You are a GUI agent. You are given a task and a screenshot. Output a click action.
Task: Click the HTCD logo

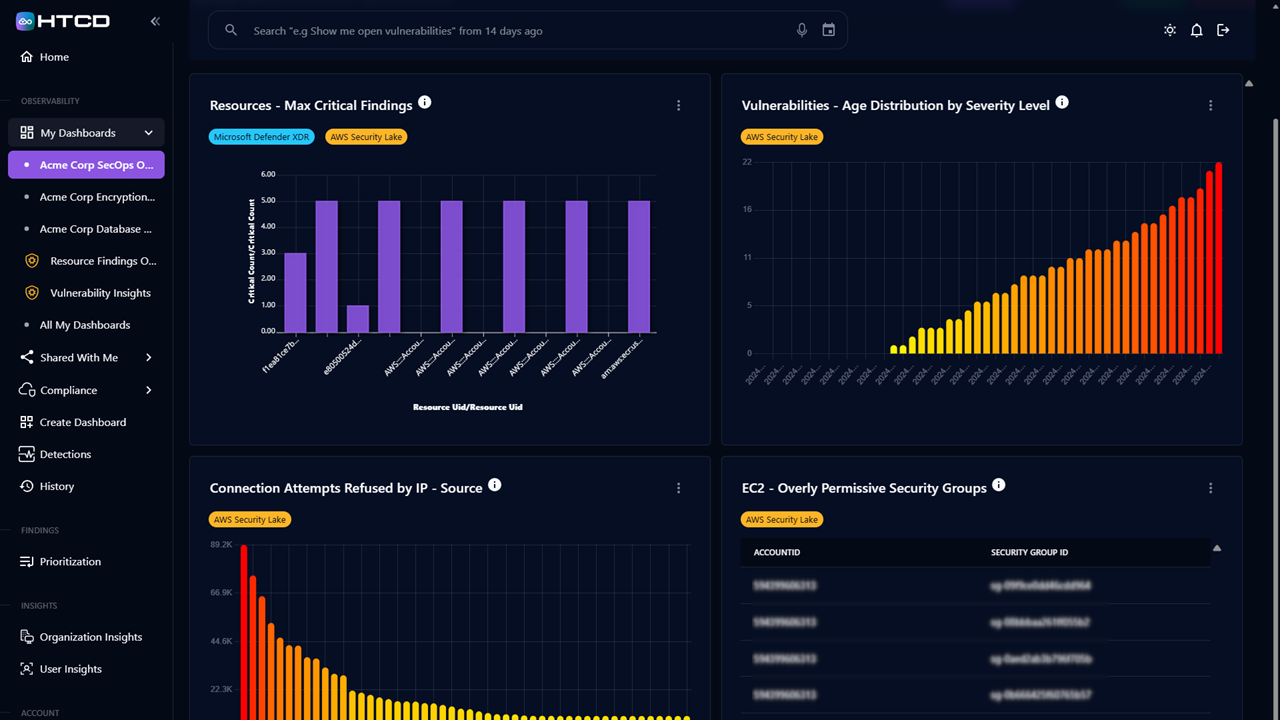click(63, 21)
